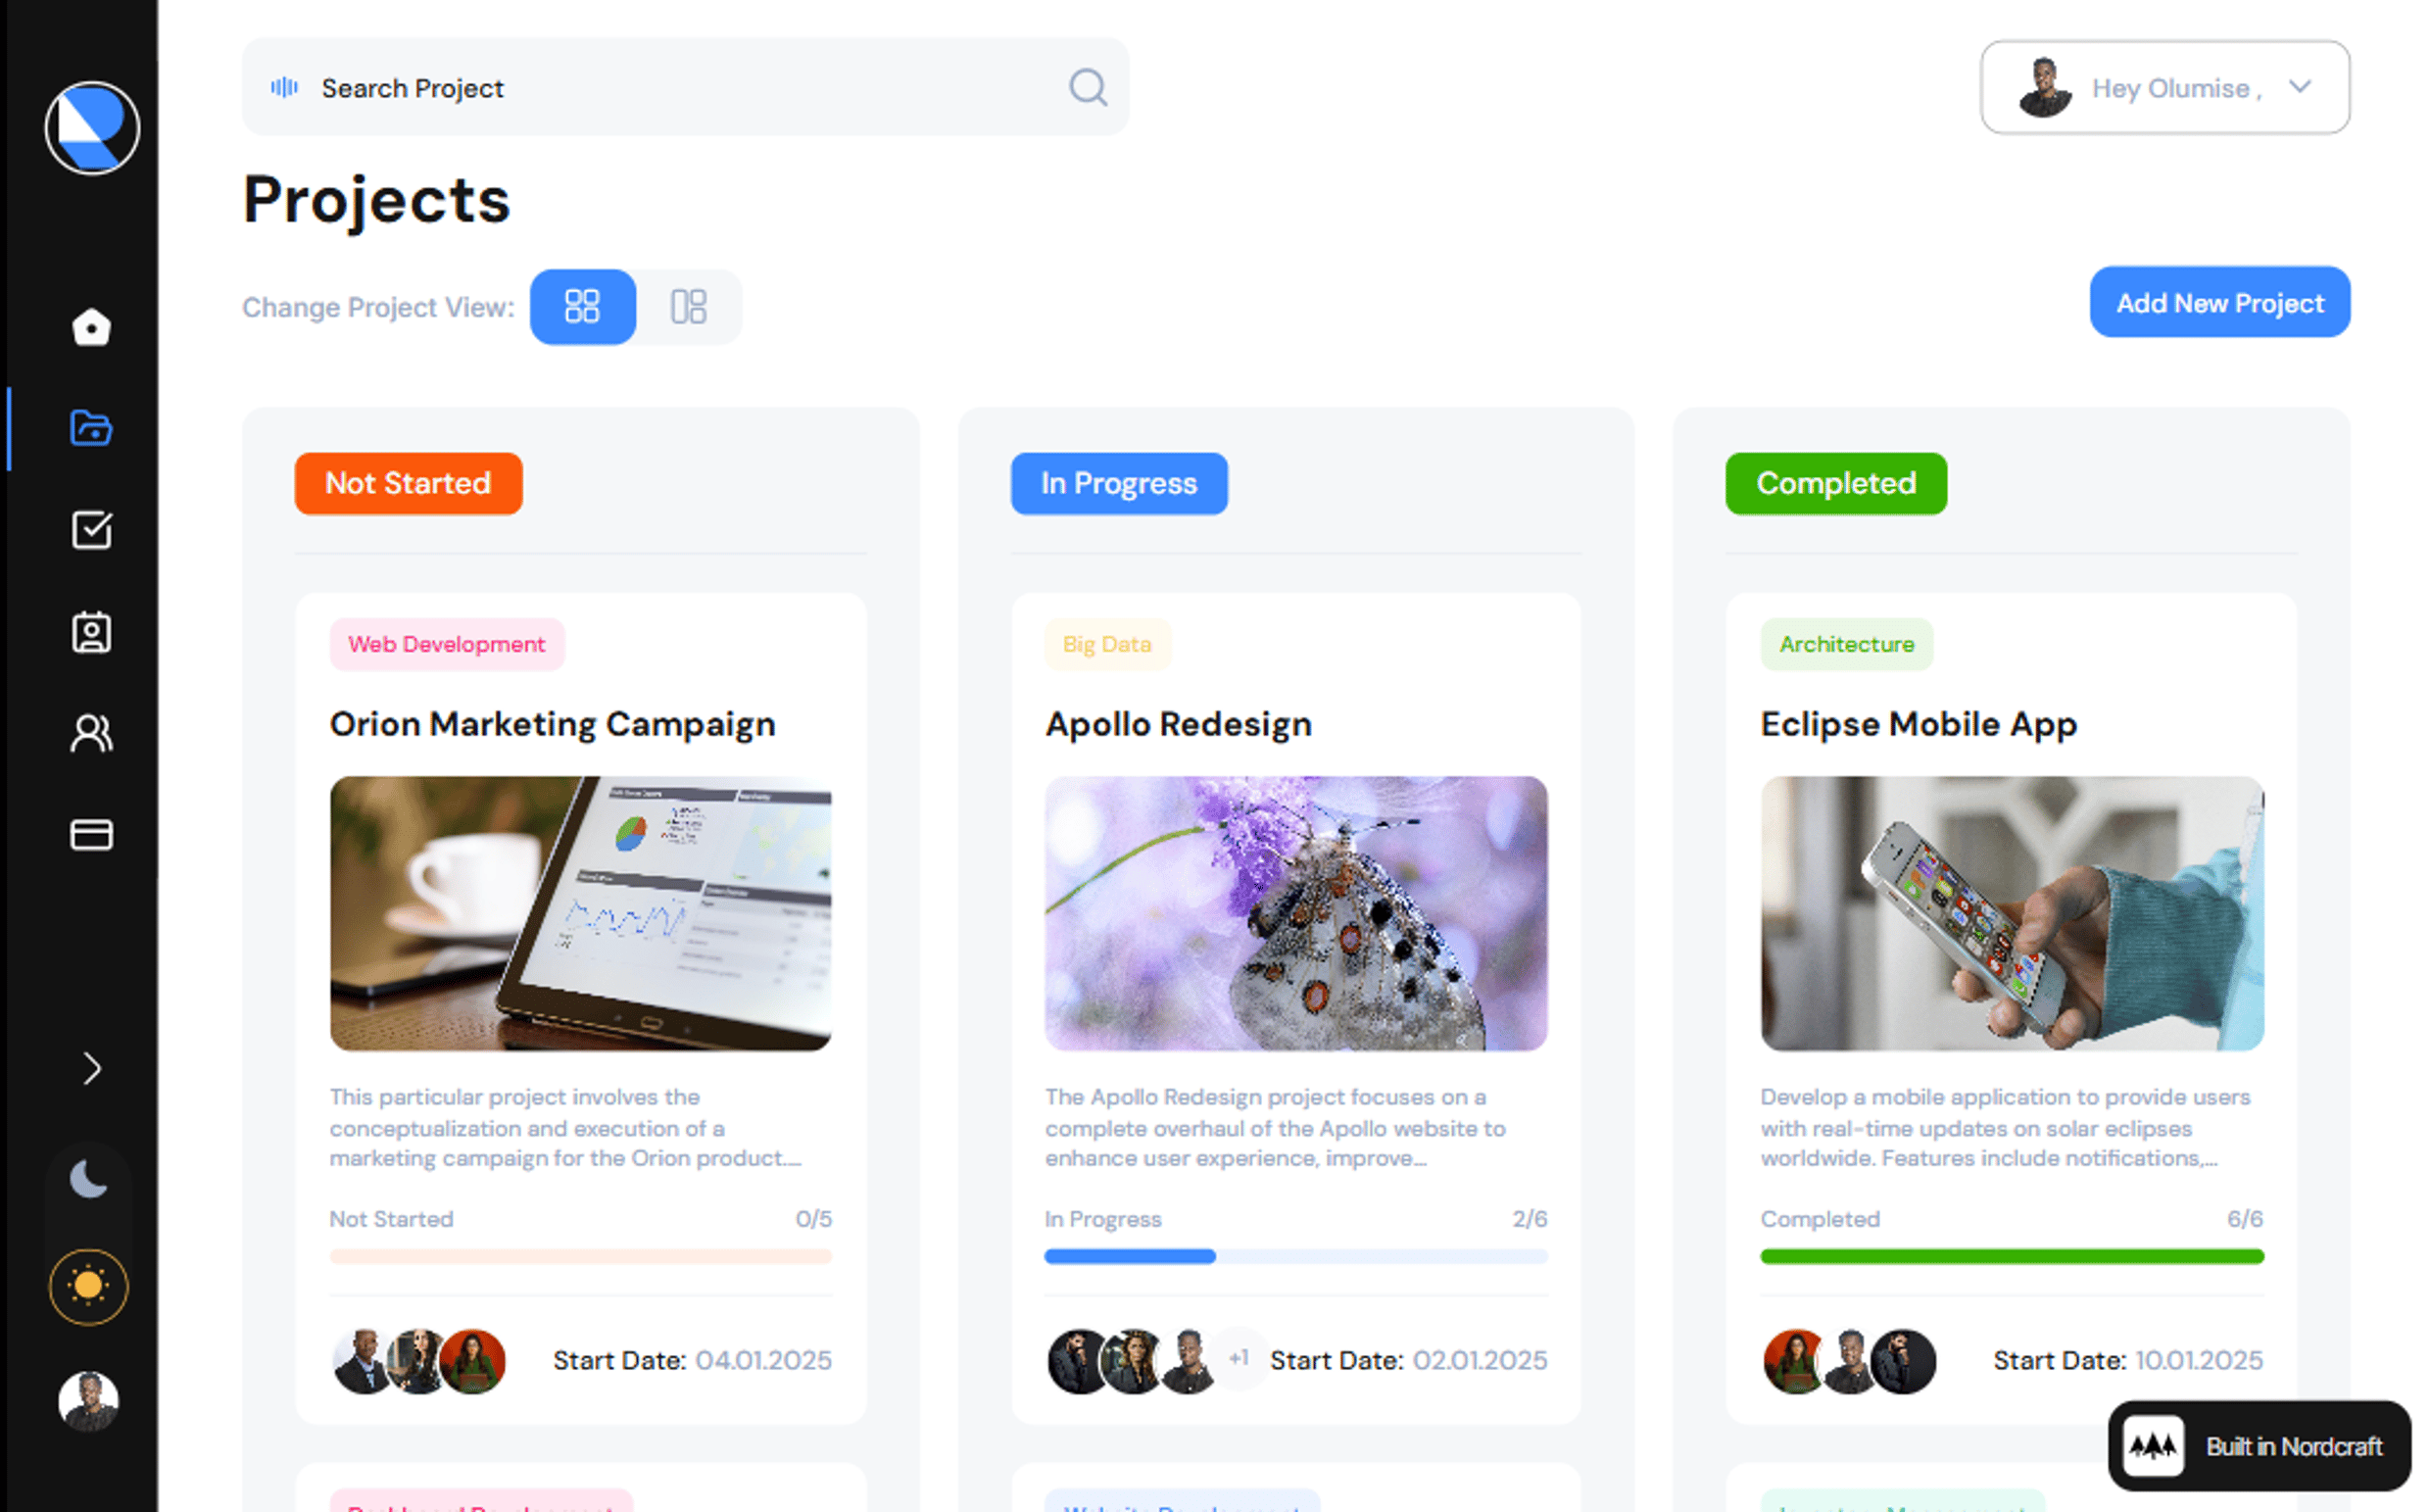Screen dimensions: 2430x1512
Task: Open the Home page from sidebar
Action: pyautogui.click(x=91, y=327)
